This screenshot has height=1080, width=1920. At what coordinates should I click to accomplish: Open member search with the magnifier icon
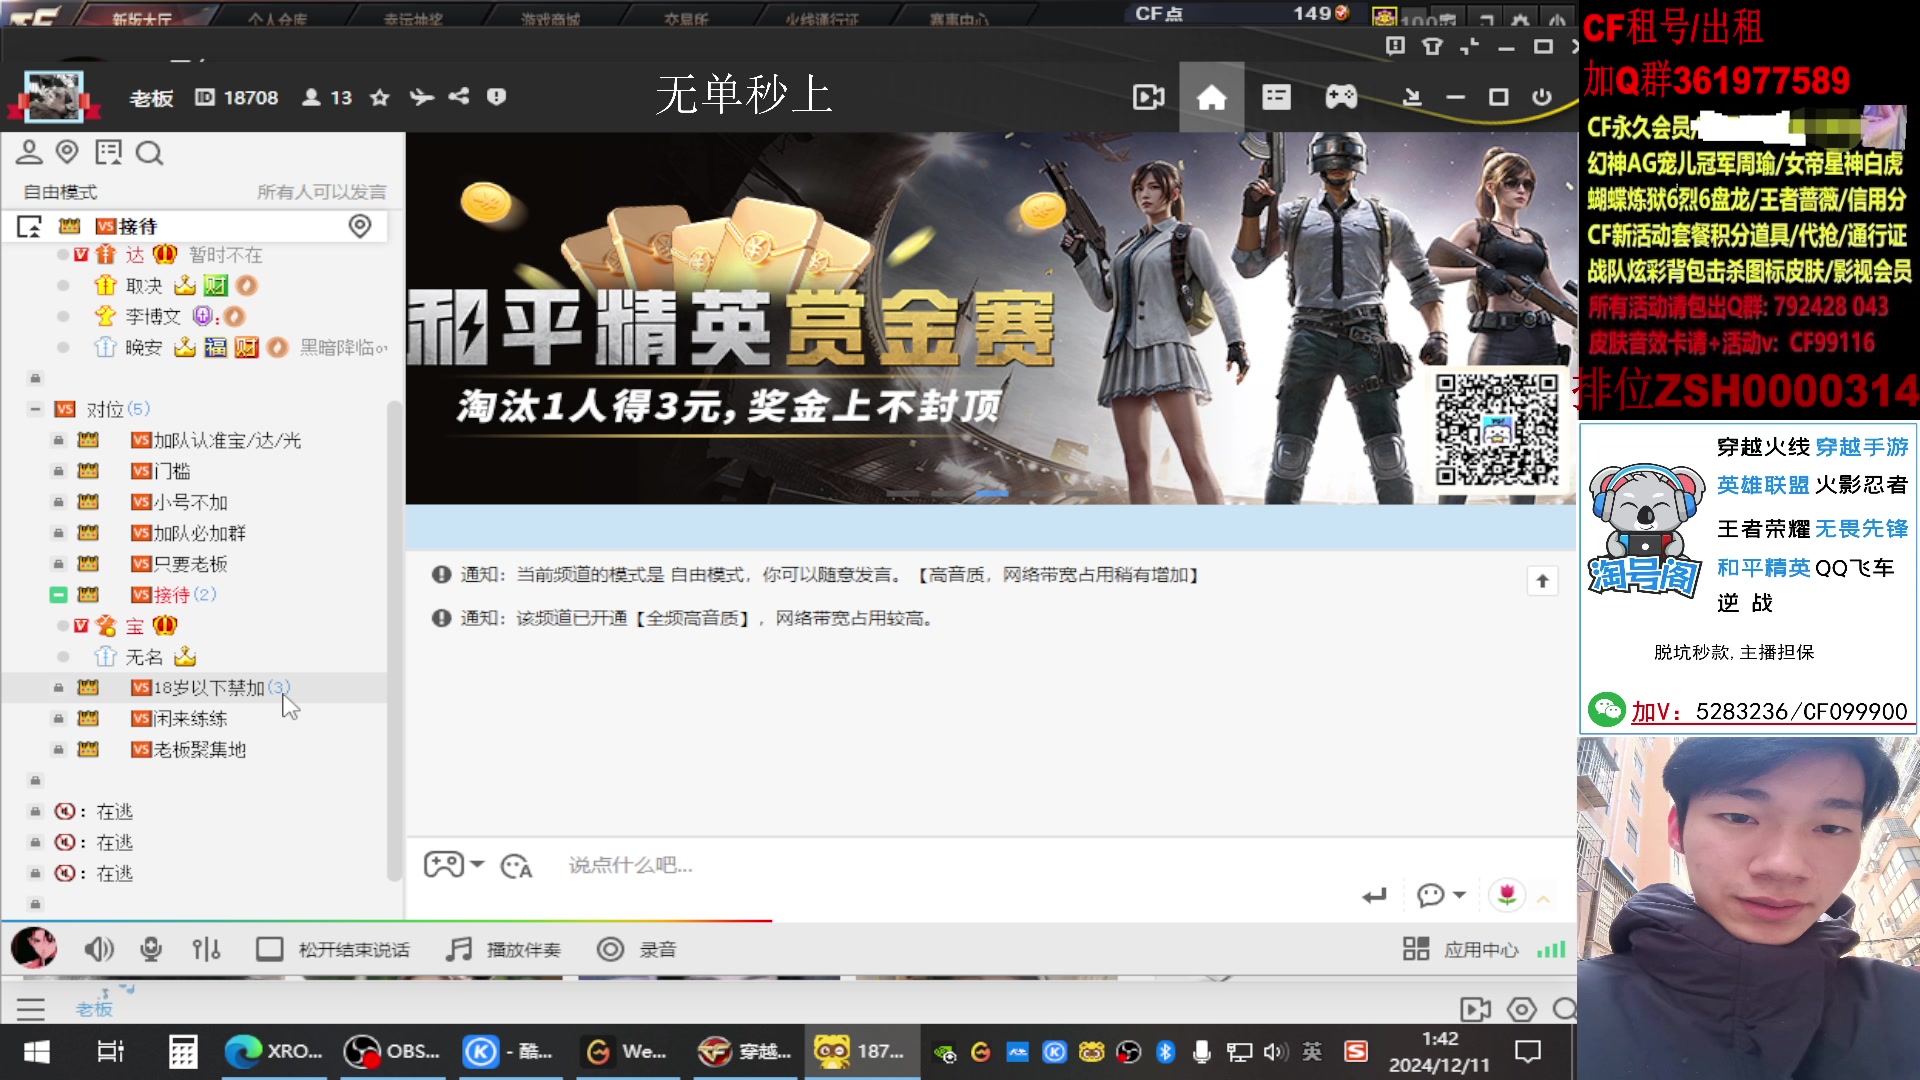click(150, 153)
